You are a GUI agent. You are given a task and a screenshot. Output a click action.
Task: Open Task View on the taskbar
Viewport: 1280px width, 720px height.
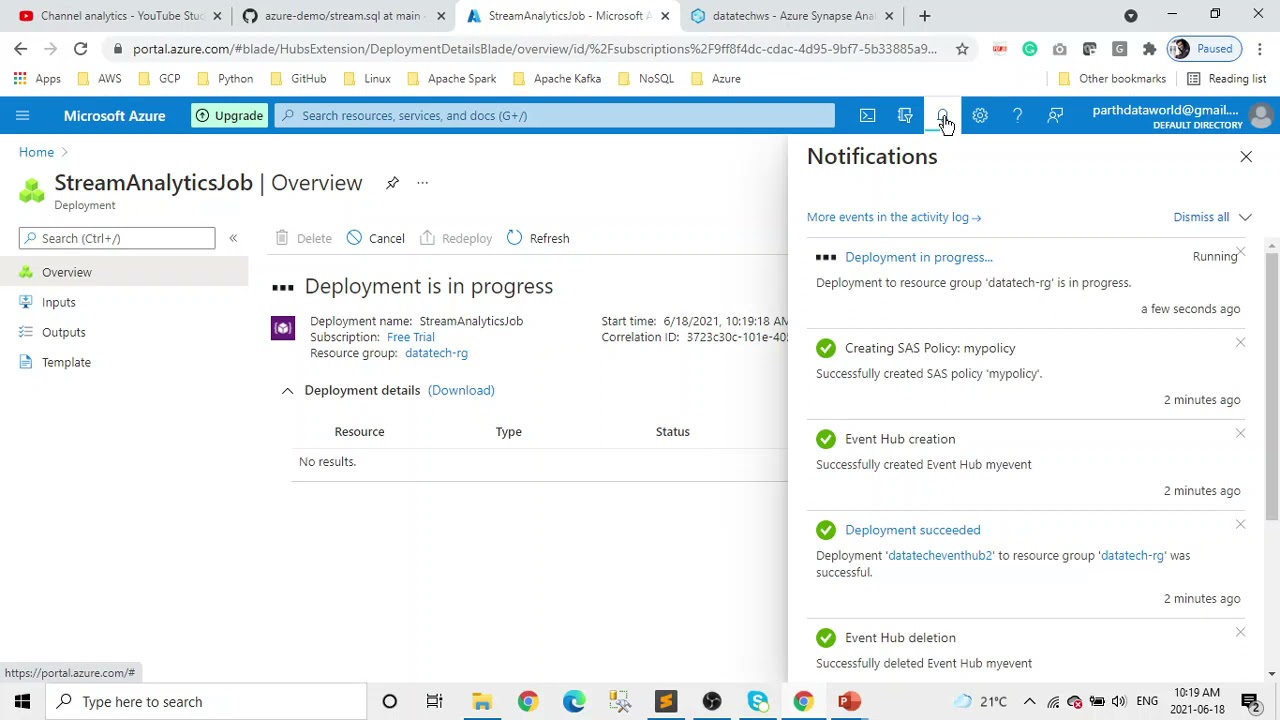[x=434, y=702]
